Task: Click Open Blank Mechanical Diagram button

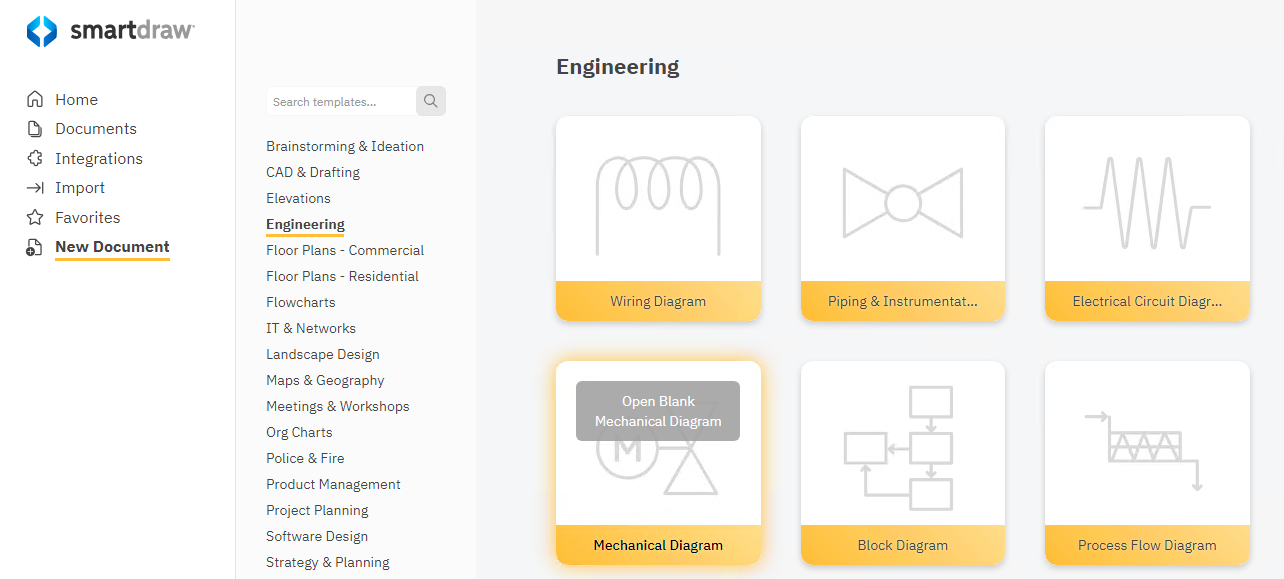Action: [658, 411]
